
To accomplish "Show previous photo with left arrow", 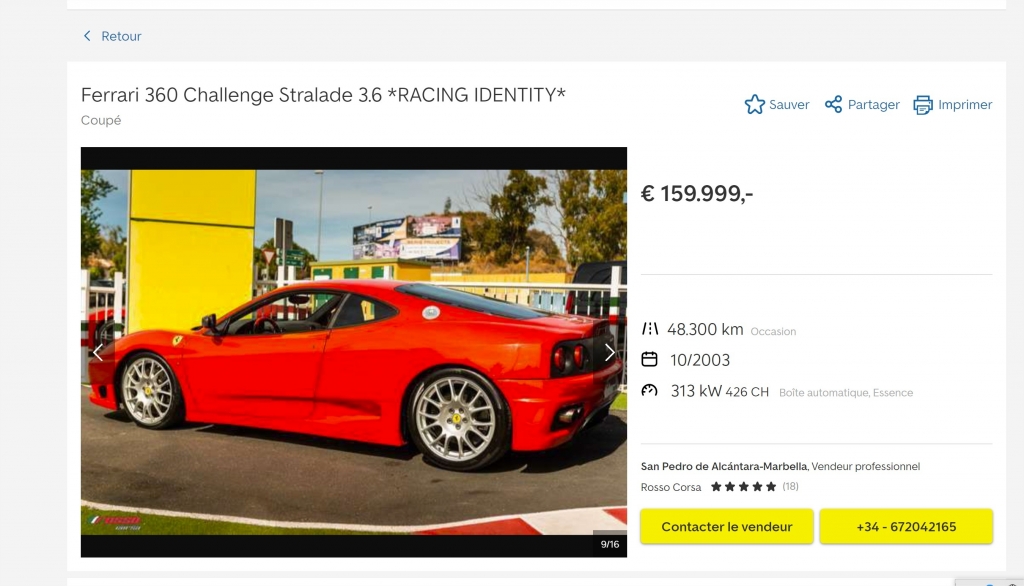I will (98, 353).
